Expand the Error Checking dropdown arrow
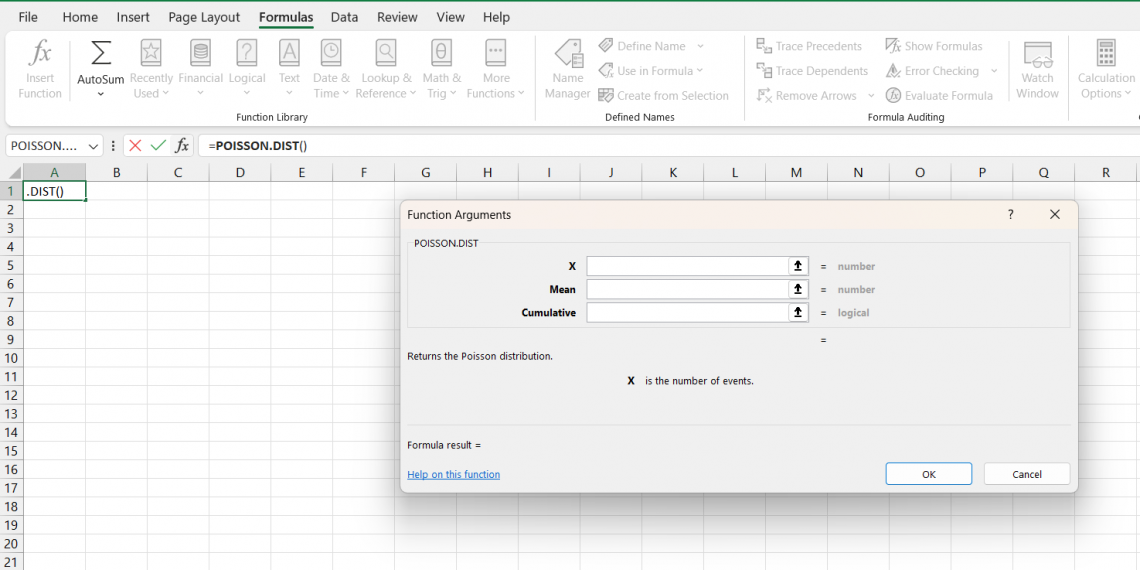Viewport: 1140px width, 570px height. [994, 71]
